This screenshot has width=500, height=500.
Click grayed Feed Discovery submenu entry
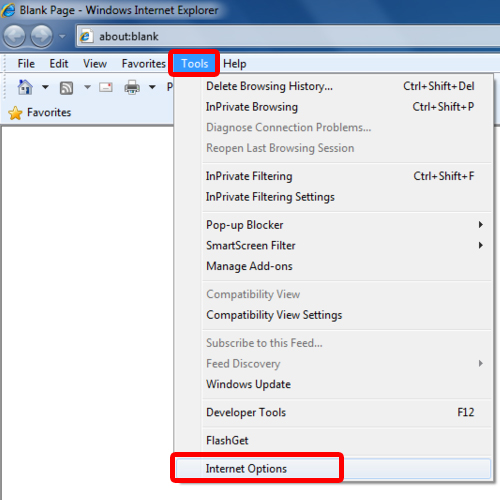point(333,363)
